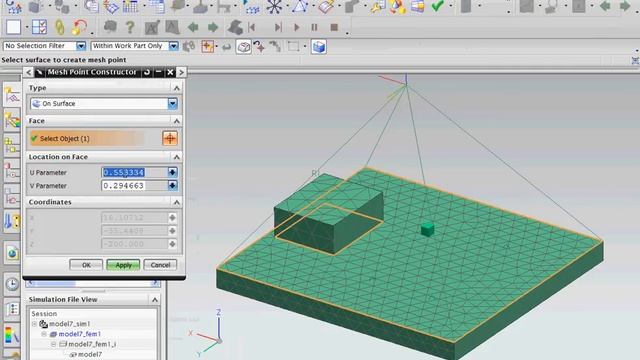Skip to first frame button

point(252,27)
